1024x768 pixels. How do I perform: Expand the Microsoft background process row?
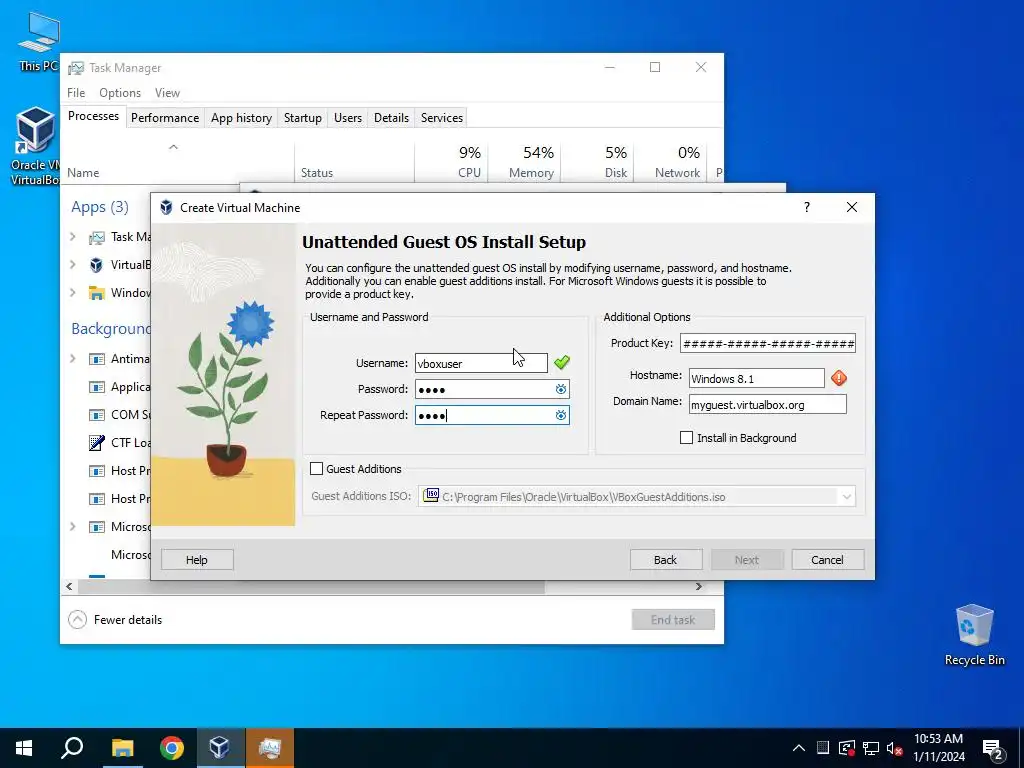point(72,526)
